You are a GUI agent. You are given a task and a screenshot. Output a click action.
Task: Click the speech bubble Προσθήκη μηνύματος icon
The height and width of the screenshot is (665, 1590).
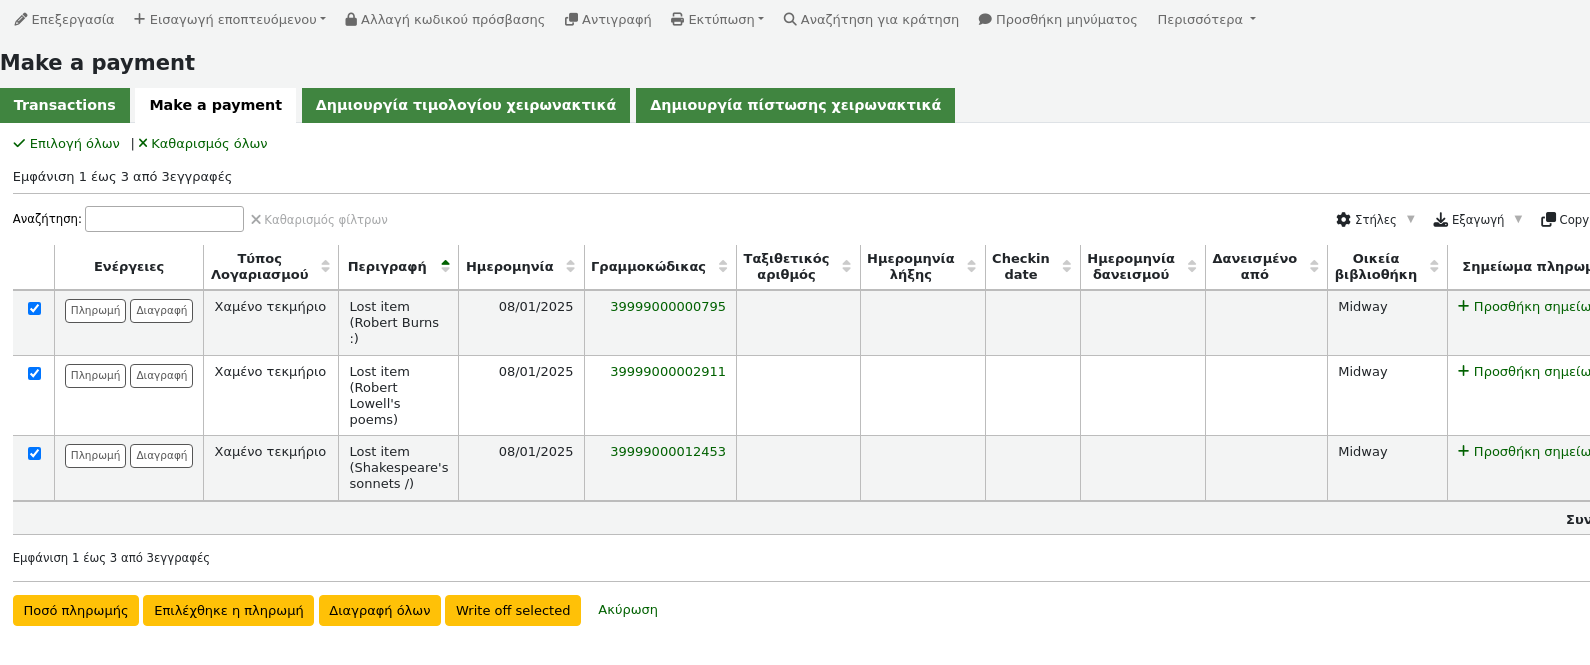tap(985, 19)
